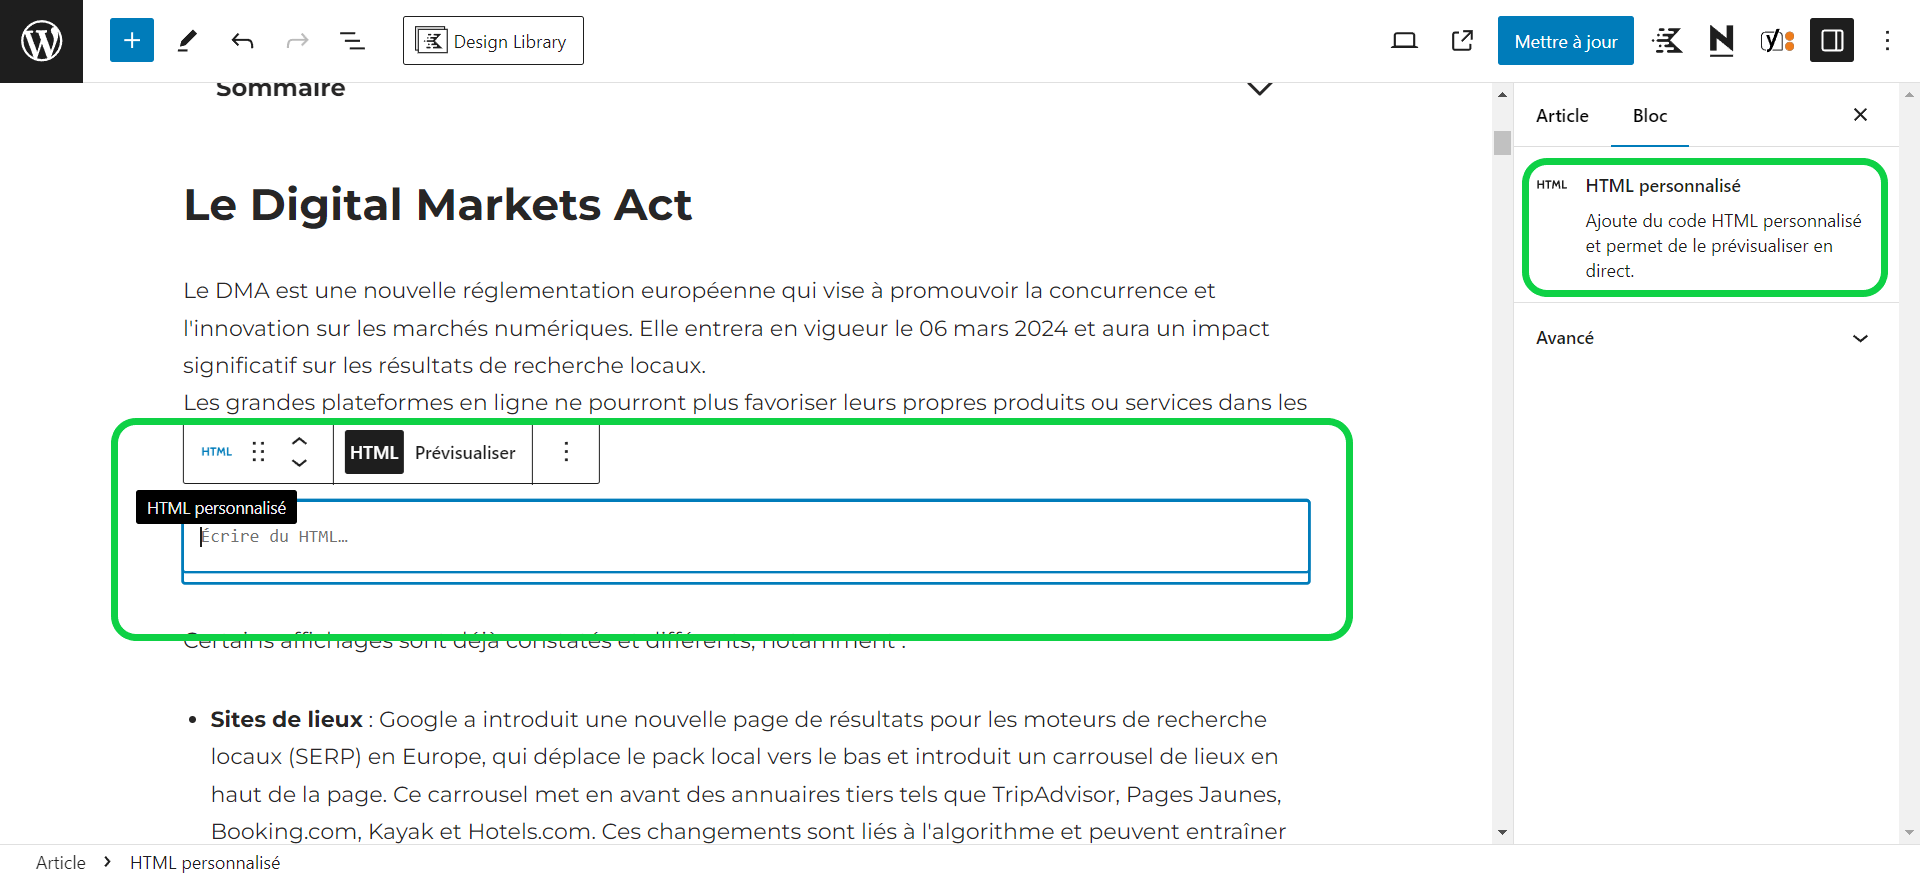The height and width of the screenshot is (873, 1920).
Task: Open the Yoast SEO panel
Action: [1776, 40]
